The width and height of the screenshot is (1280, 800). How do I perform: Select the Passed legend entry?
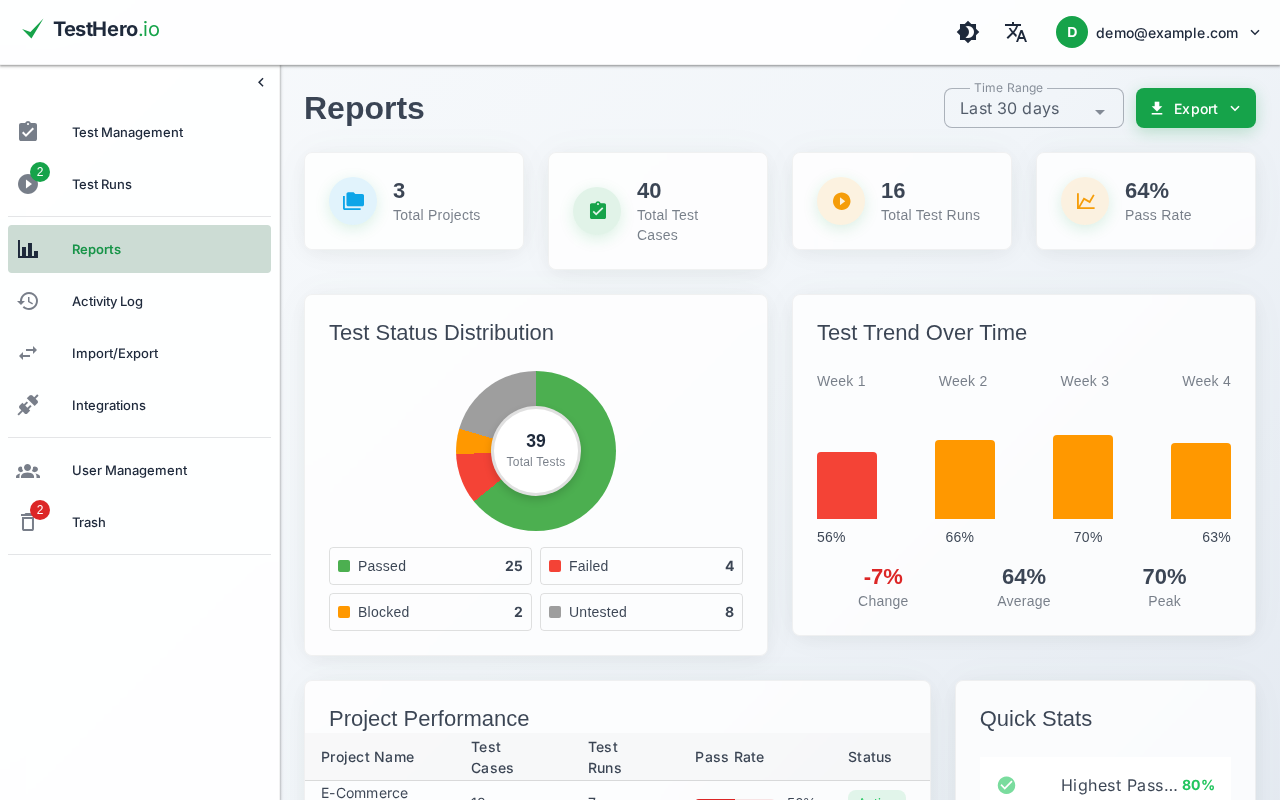coord(430,566)
